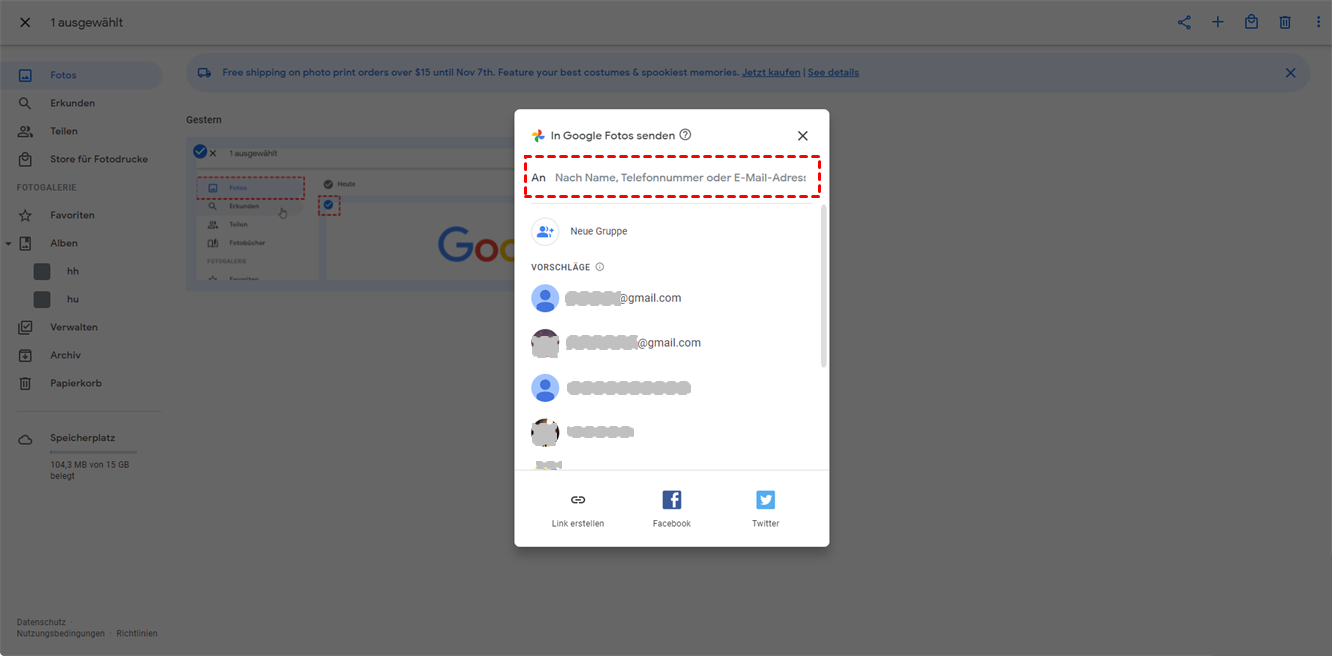
Task: Select Papierkorb in the sidebar
Action: click(x=76, y=383)
